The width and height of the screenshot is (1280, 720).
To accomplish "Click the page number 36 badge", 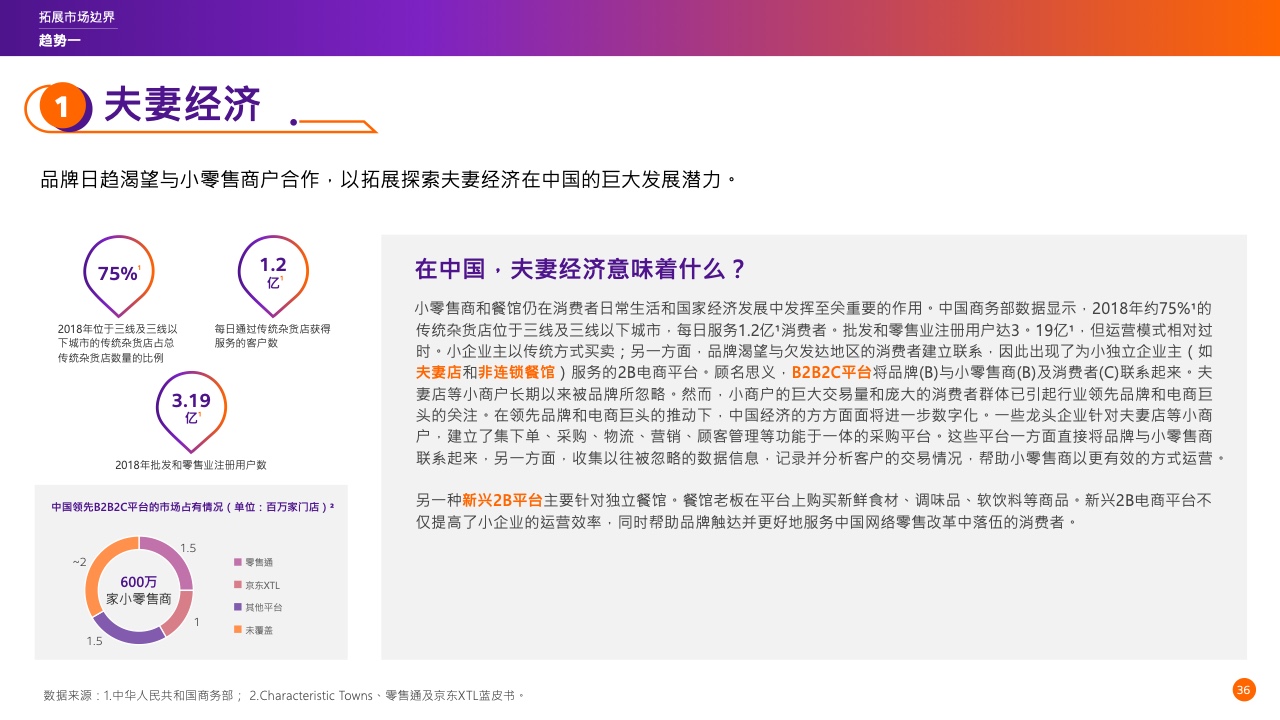I will click(x=1244, y=690).
